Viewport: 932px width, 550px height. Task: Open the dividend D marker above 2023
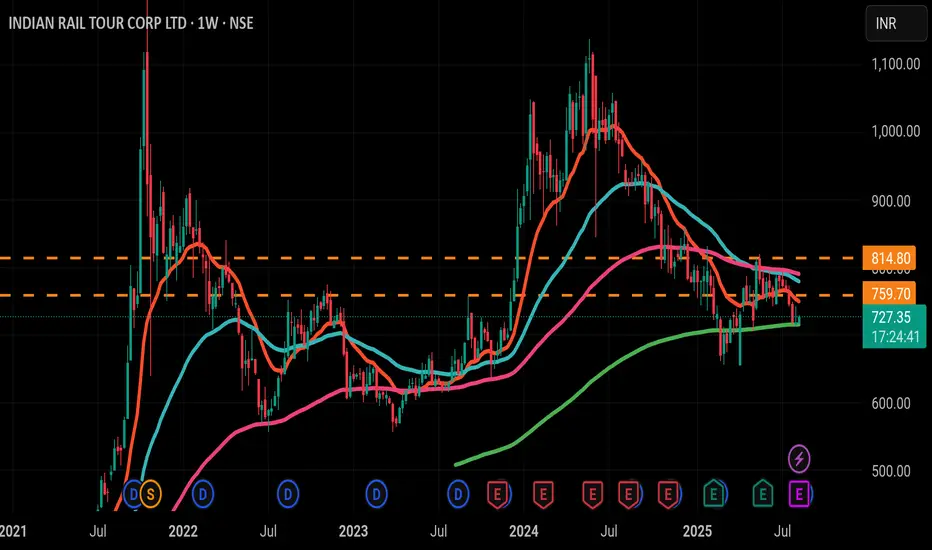click(x=376, y=494)
